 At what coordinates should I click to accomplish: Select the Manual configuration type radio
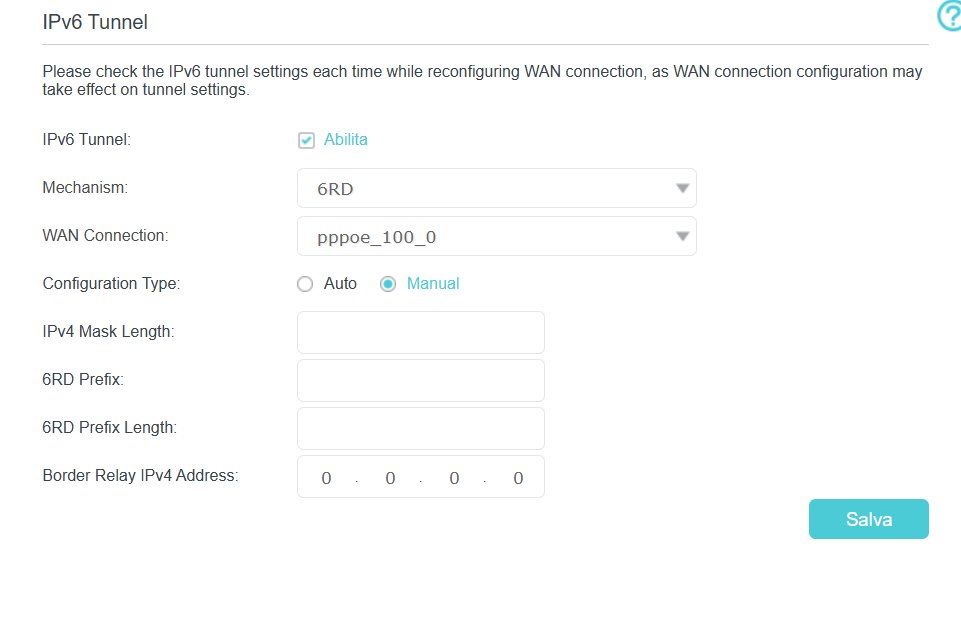click(388, 284)
